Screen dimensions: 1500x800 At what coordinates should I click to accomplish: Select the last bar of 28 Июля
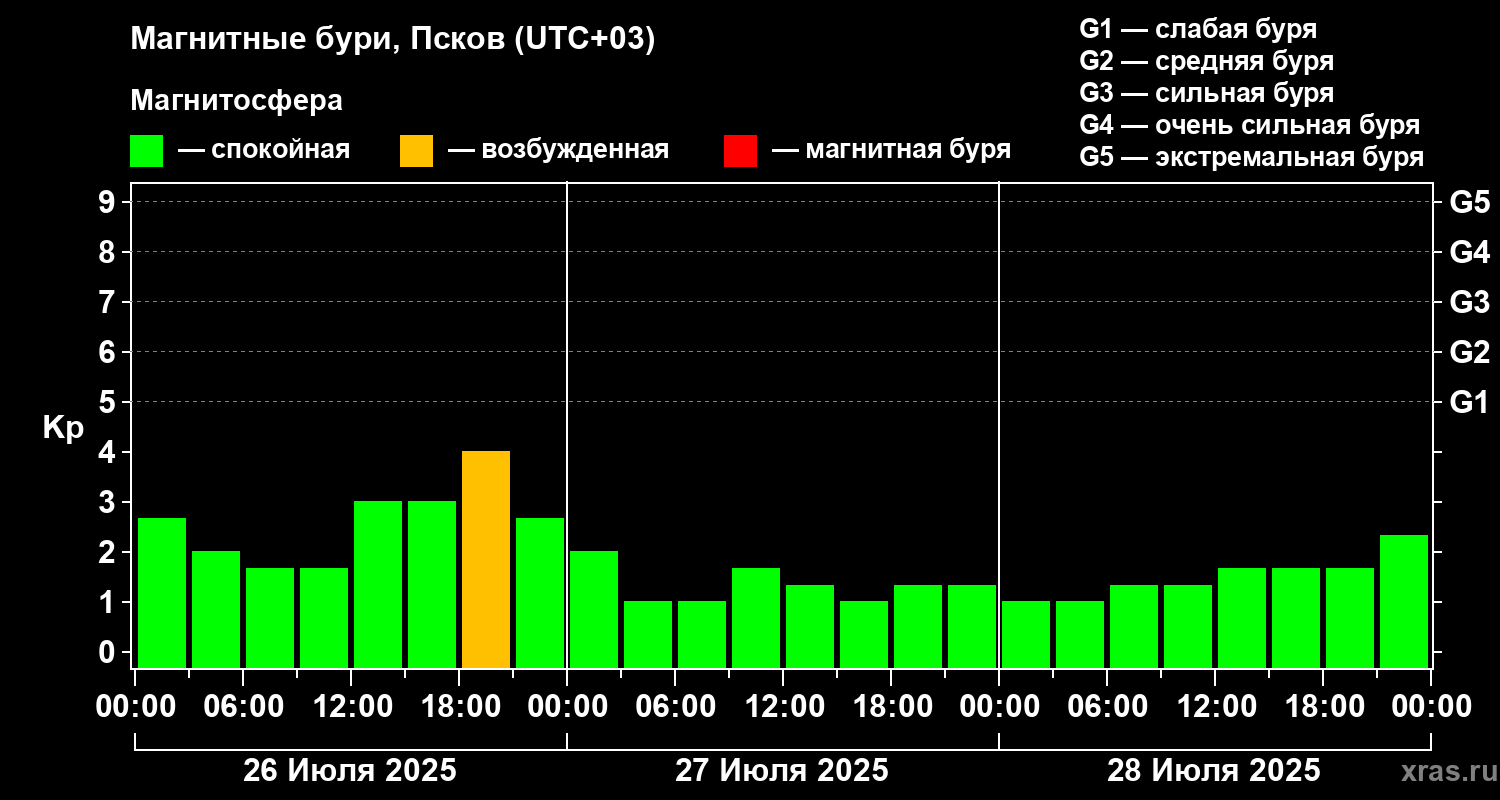pyautogui.click(x=1404, y=601)
